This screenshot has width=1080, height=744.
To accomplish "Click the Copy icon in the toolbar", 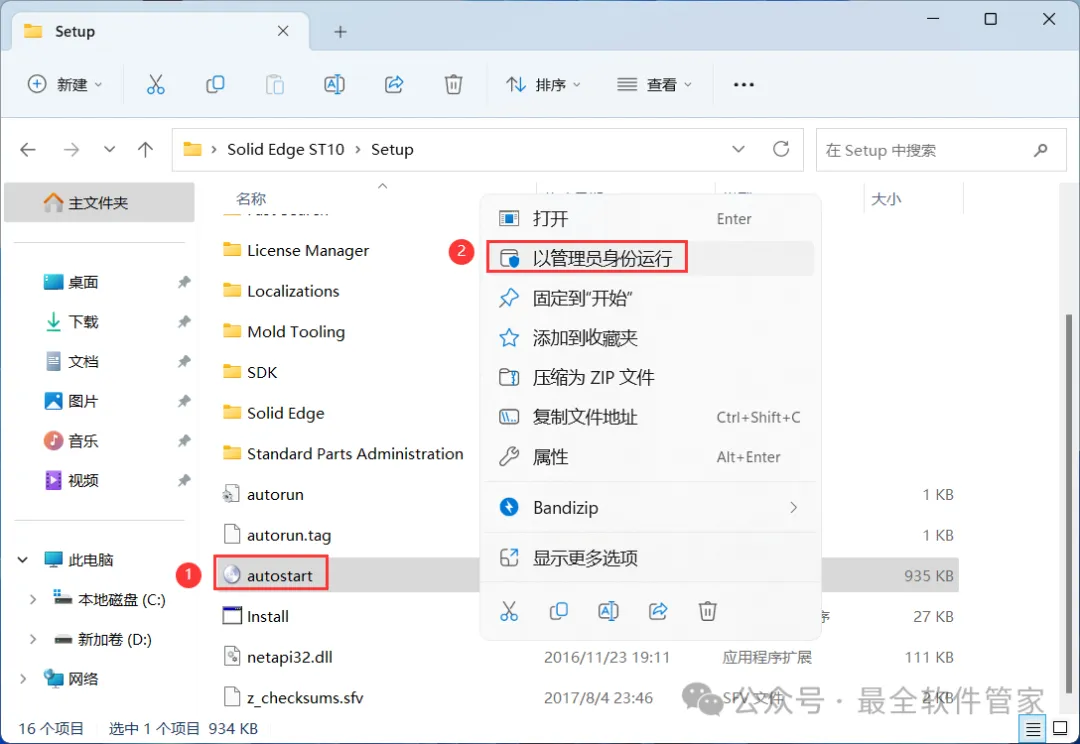I will [x=215, y=85].
